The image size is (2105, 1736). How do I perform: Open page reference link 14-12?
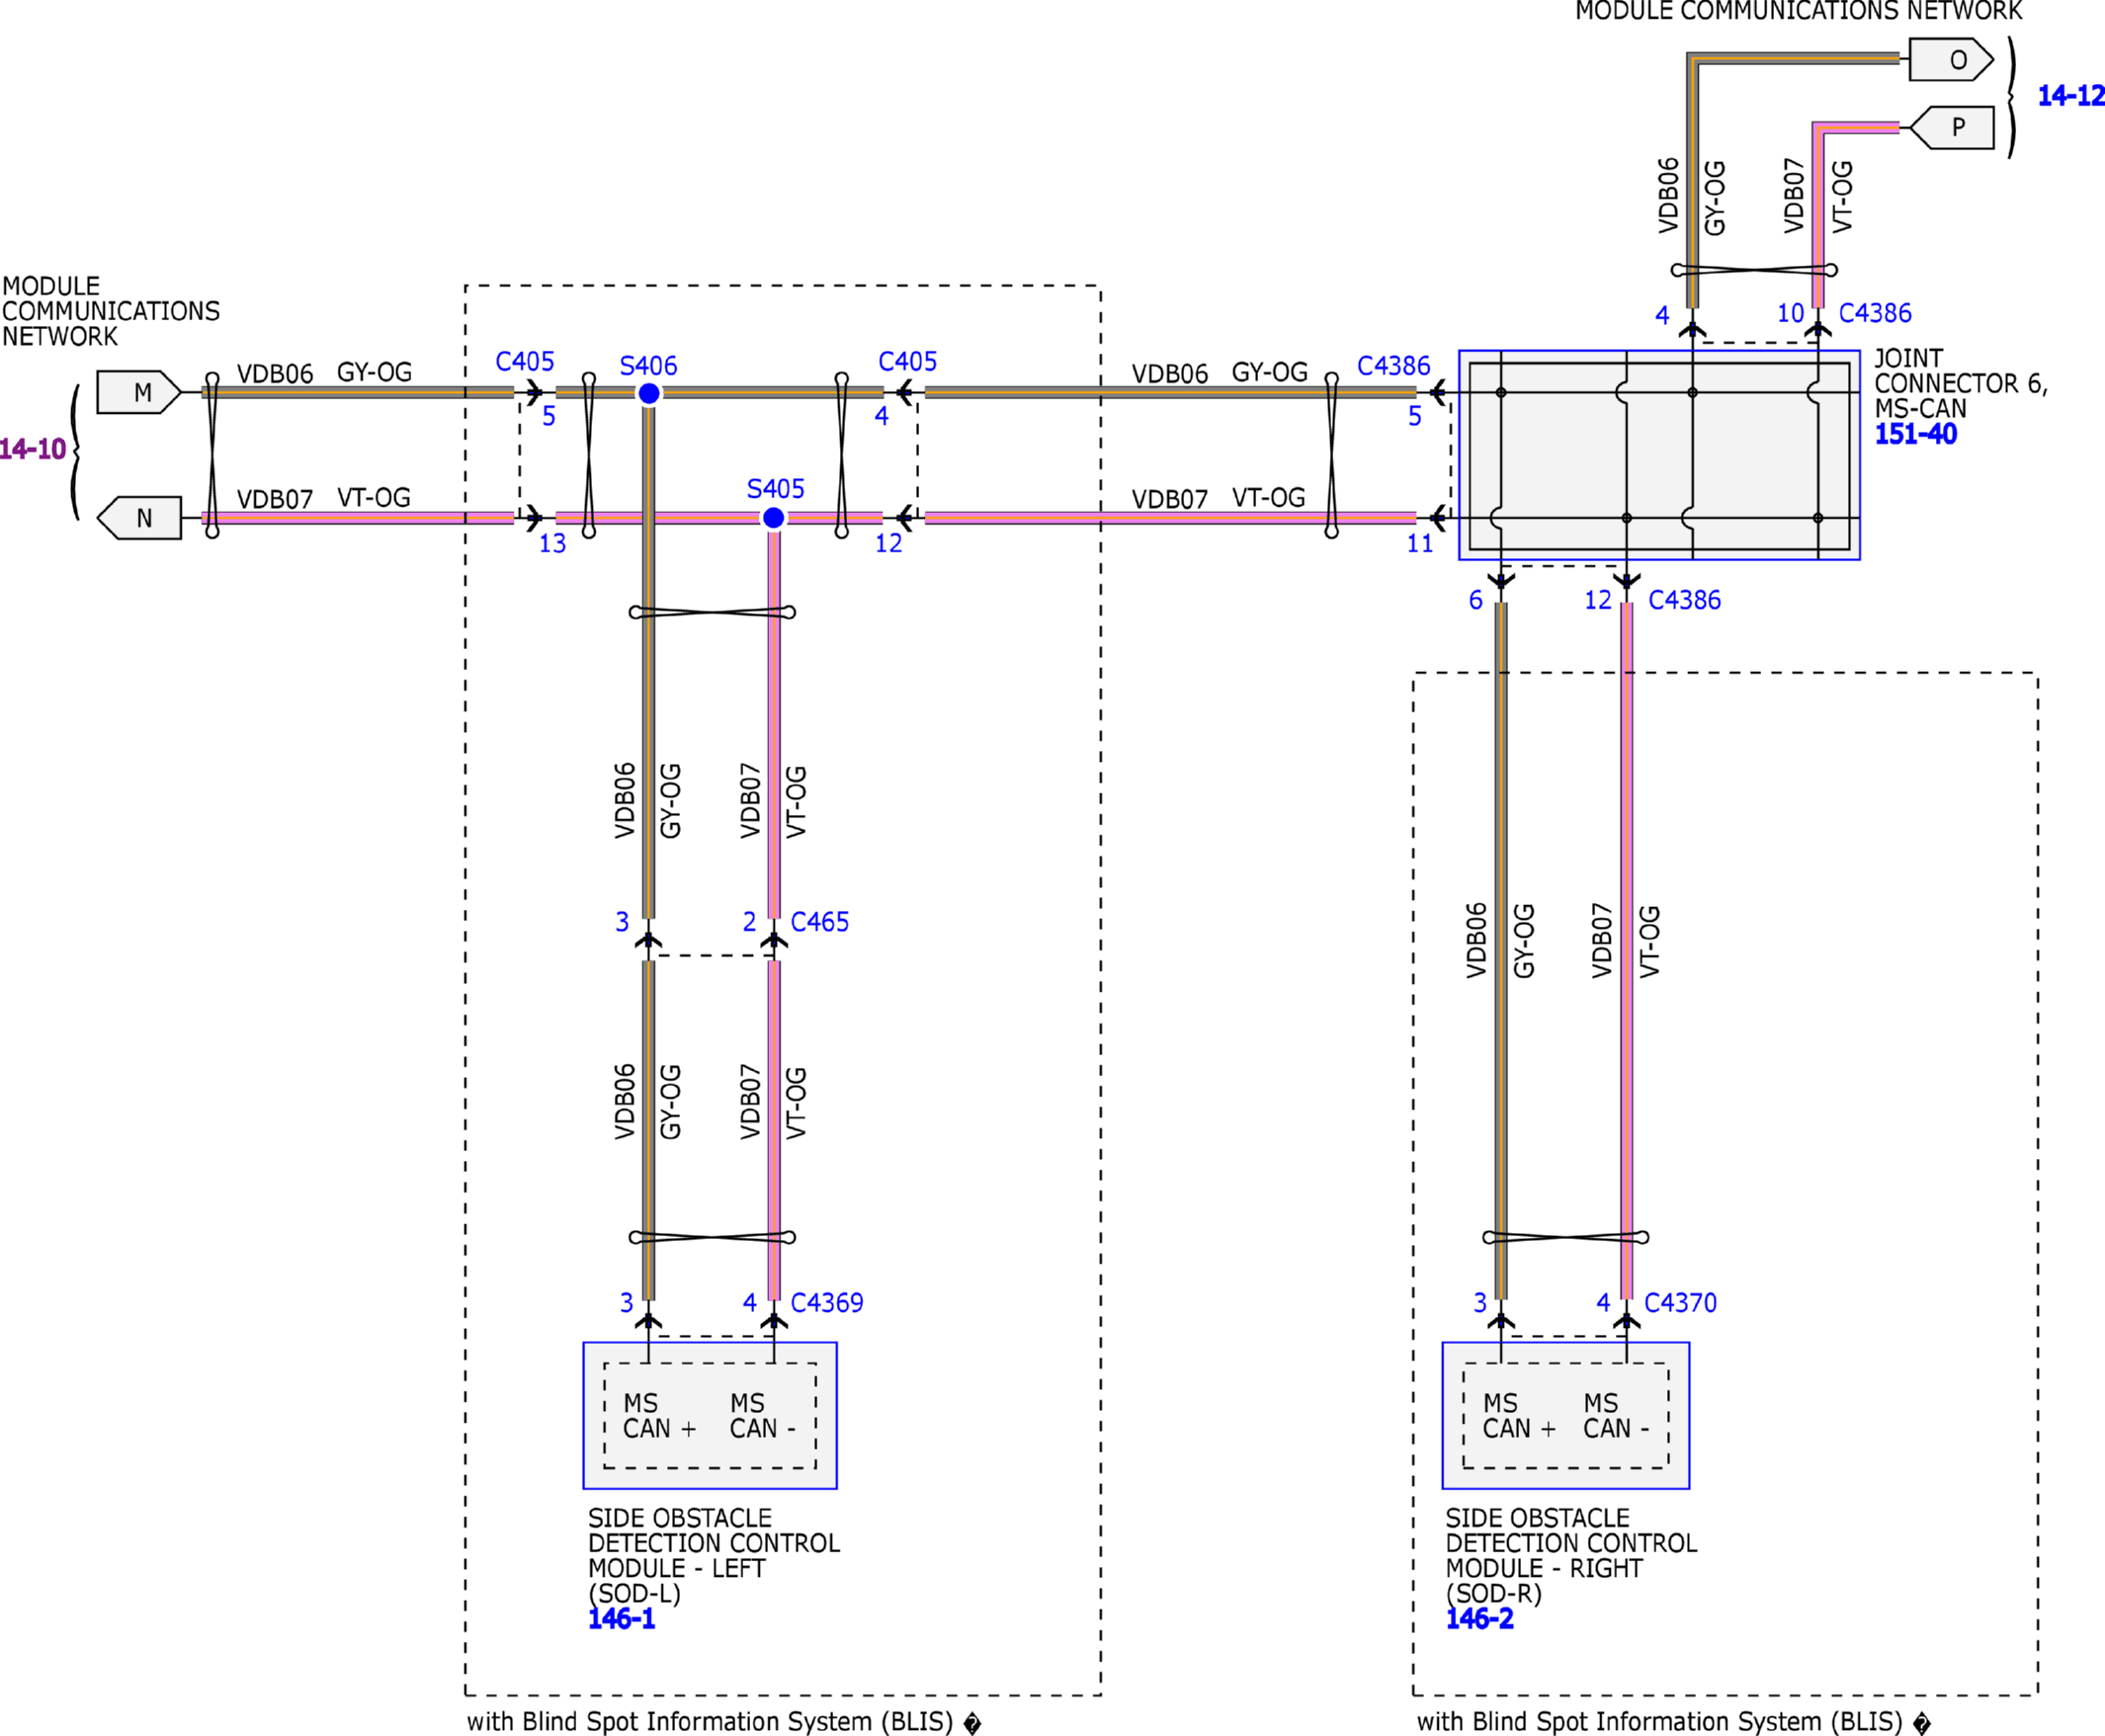[2070, 96]
